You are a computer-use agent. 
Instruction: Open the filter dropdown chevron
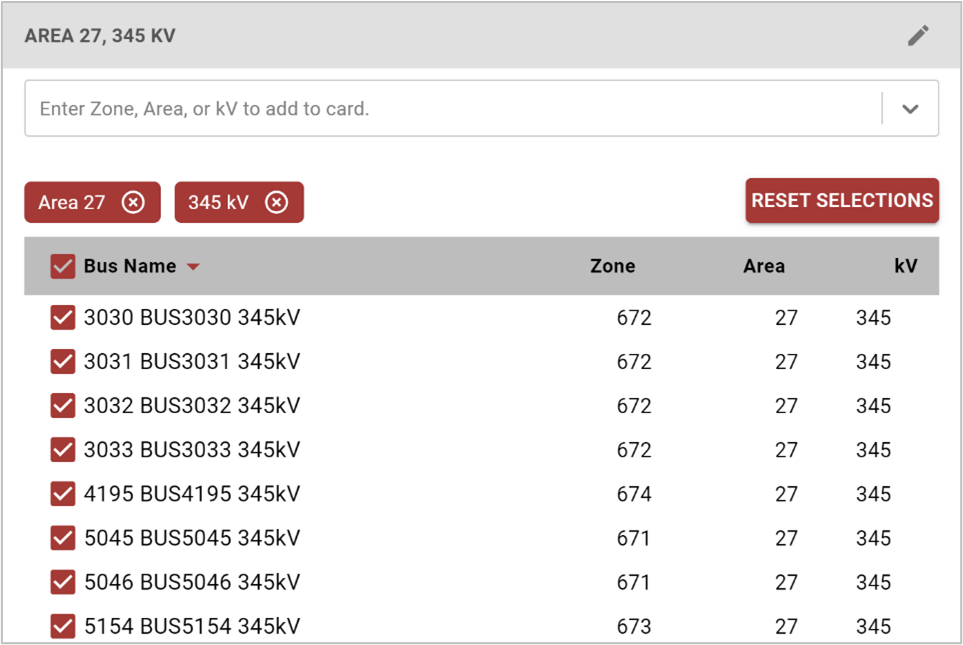[x=910, y=109]
